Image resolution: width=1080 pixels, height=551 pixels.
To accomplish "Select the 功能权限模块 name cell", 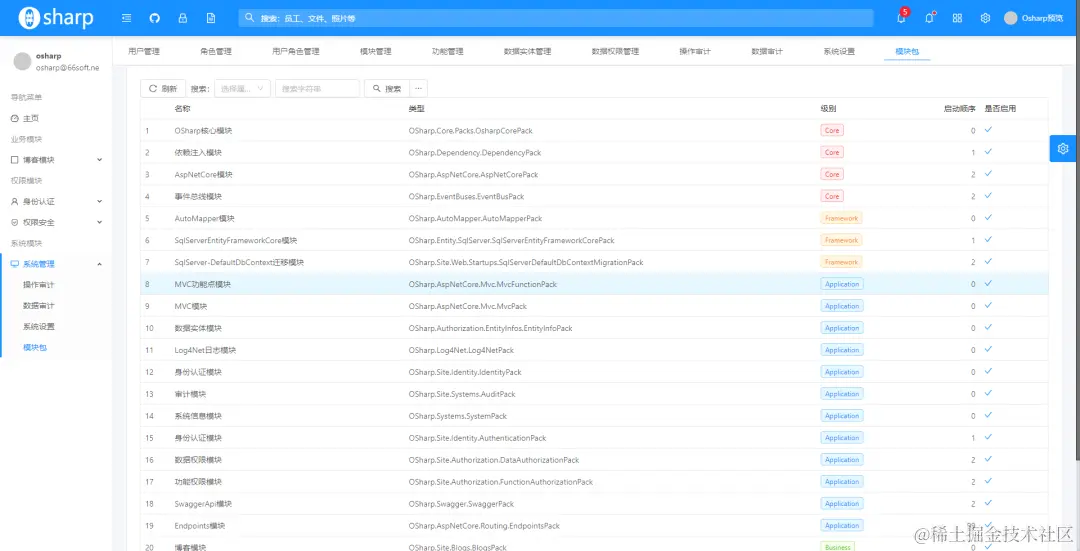I will pos(198,481).
